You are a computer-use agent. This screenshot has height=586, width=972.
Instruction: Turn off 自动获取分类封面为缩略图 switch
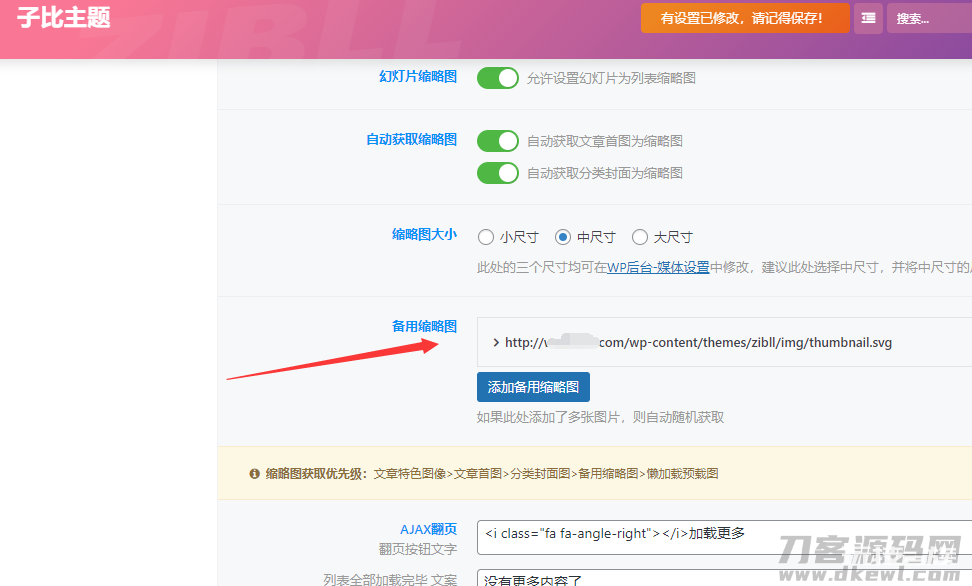click(x=497, y=173)
